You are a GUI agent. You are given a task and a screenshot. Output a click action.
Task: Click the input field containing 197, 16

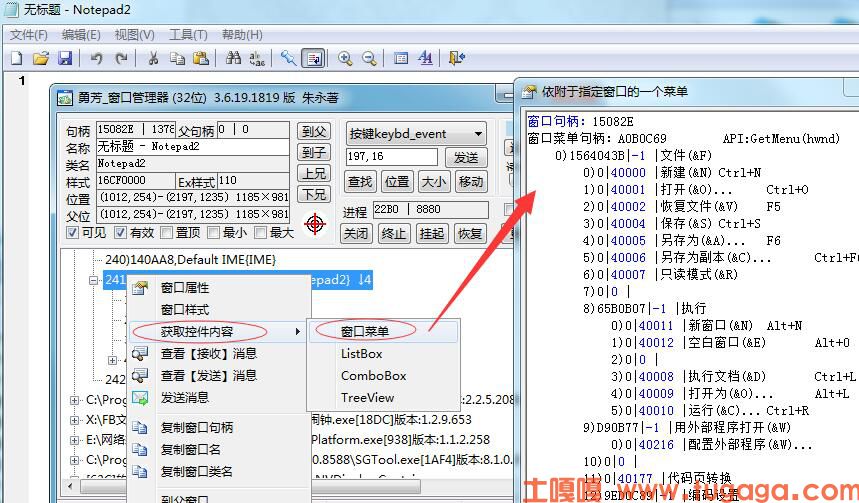(x=392, y=157)
